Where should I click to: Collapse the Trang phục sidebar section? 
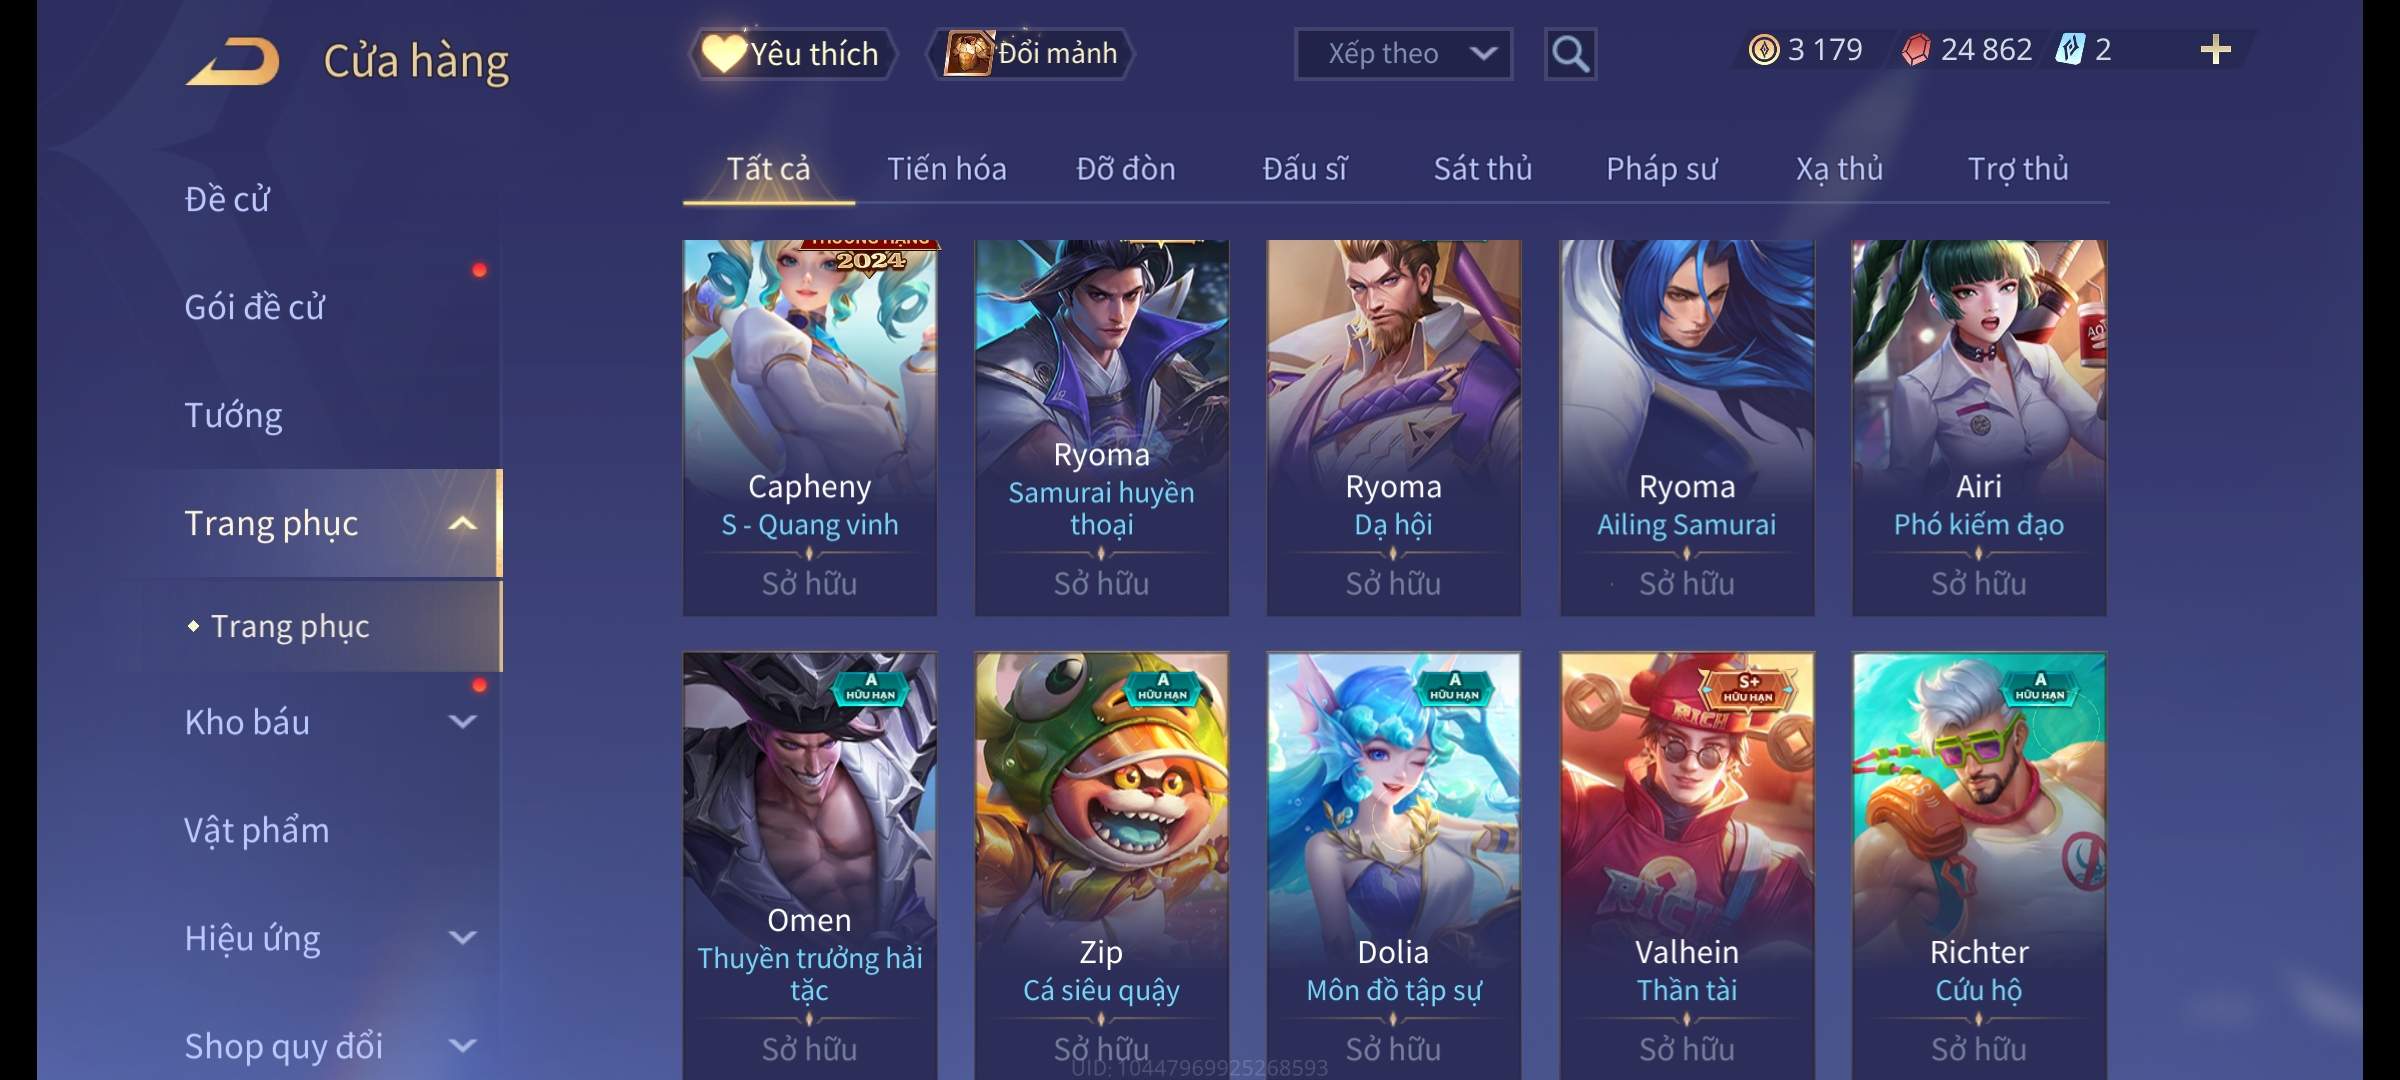pyautogui.click(x=462, y=524)
